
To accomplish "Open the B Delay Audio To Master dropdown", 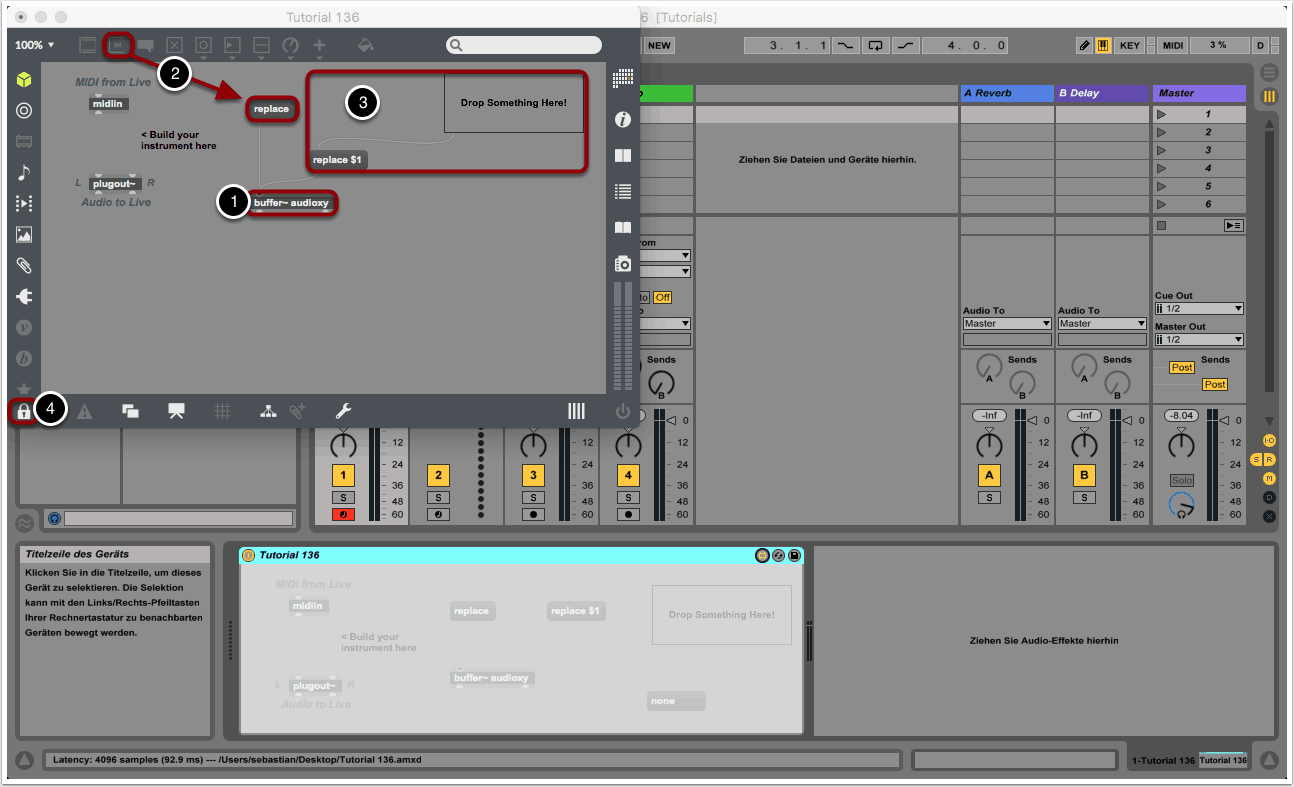I will coord(1102,323).
